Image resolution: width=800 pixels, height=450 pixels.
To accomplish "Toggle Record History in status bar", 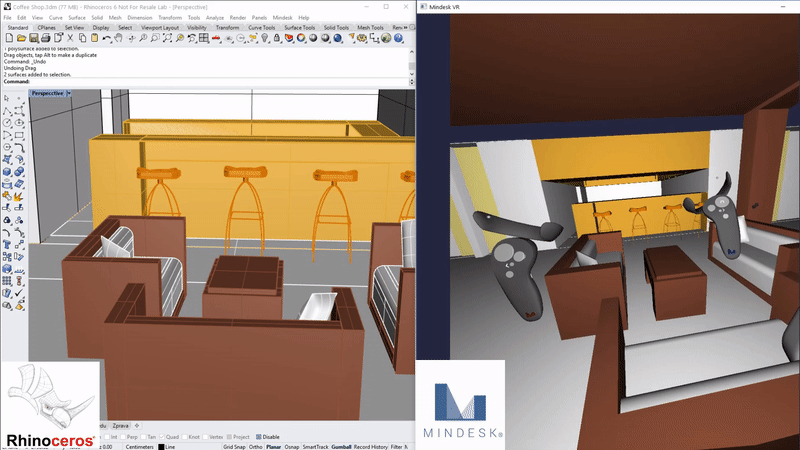I will pyautogui.click(x=370, y=447).
